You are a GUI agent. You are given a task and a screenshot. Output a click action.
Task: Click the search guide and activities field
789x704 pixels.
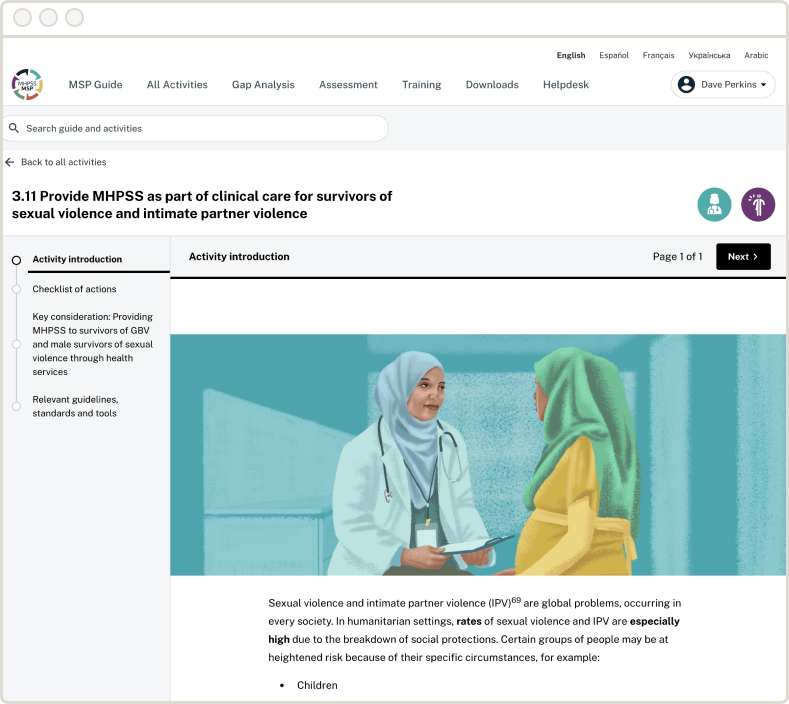click(x=200, y=128)
